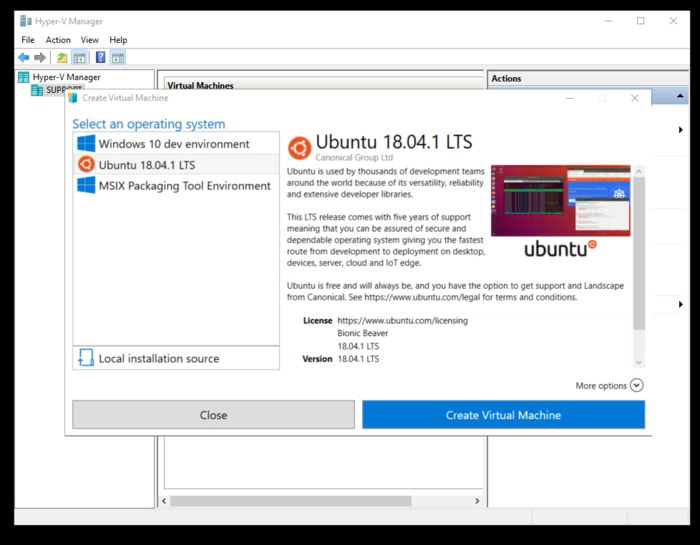Screen dimensions: 700x545
Task: Click the Close button in dialog
Action: tap(213, 415)
